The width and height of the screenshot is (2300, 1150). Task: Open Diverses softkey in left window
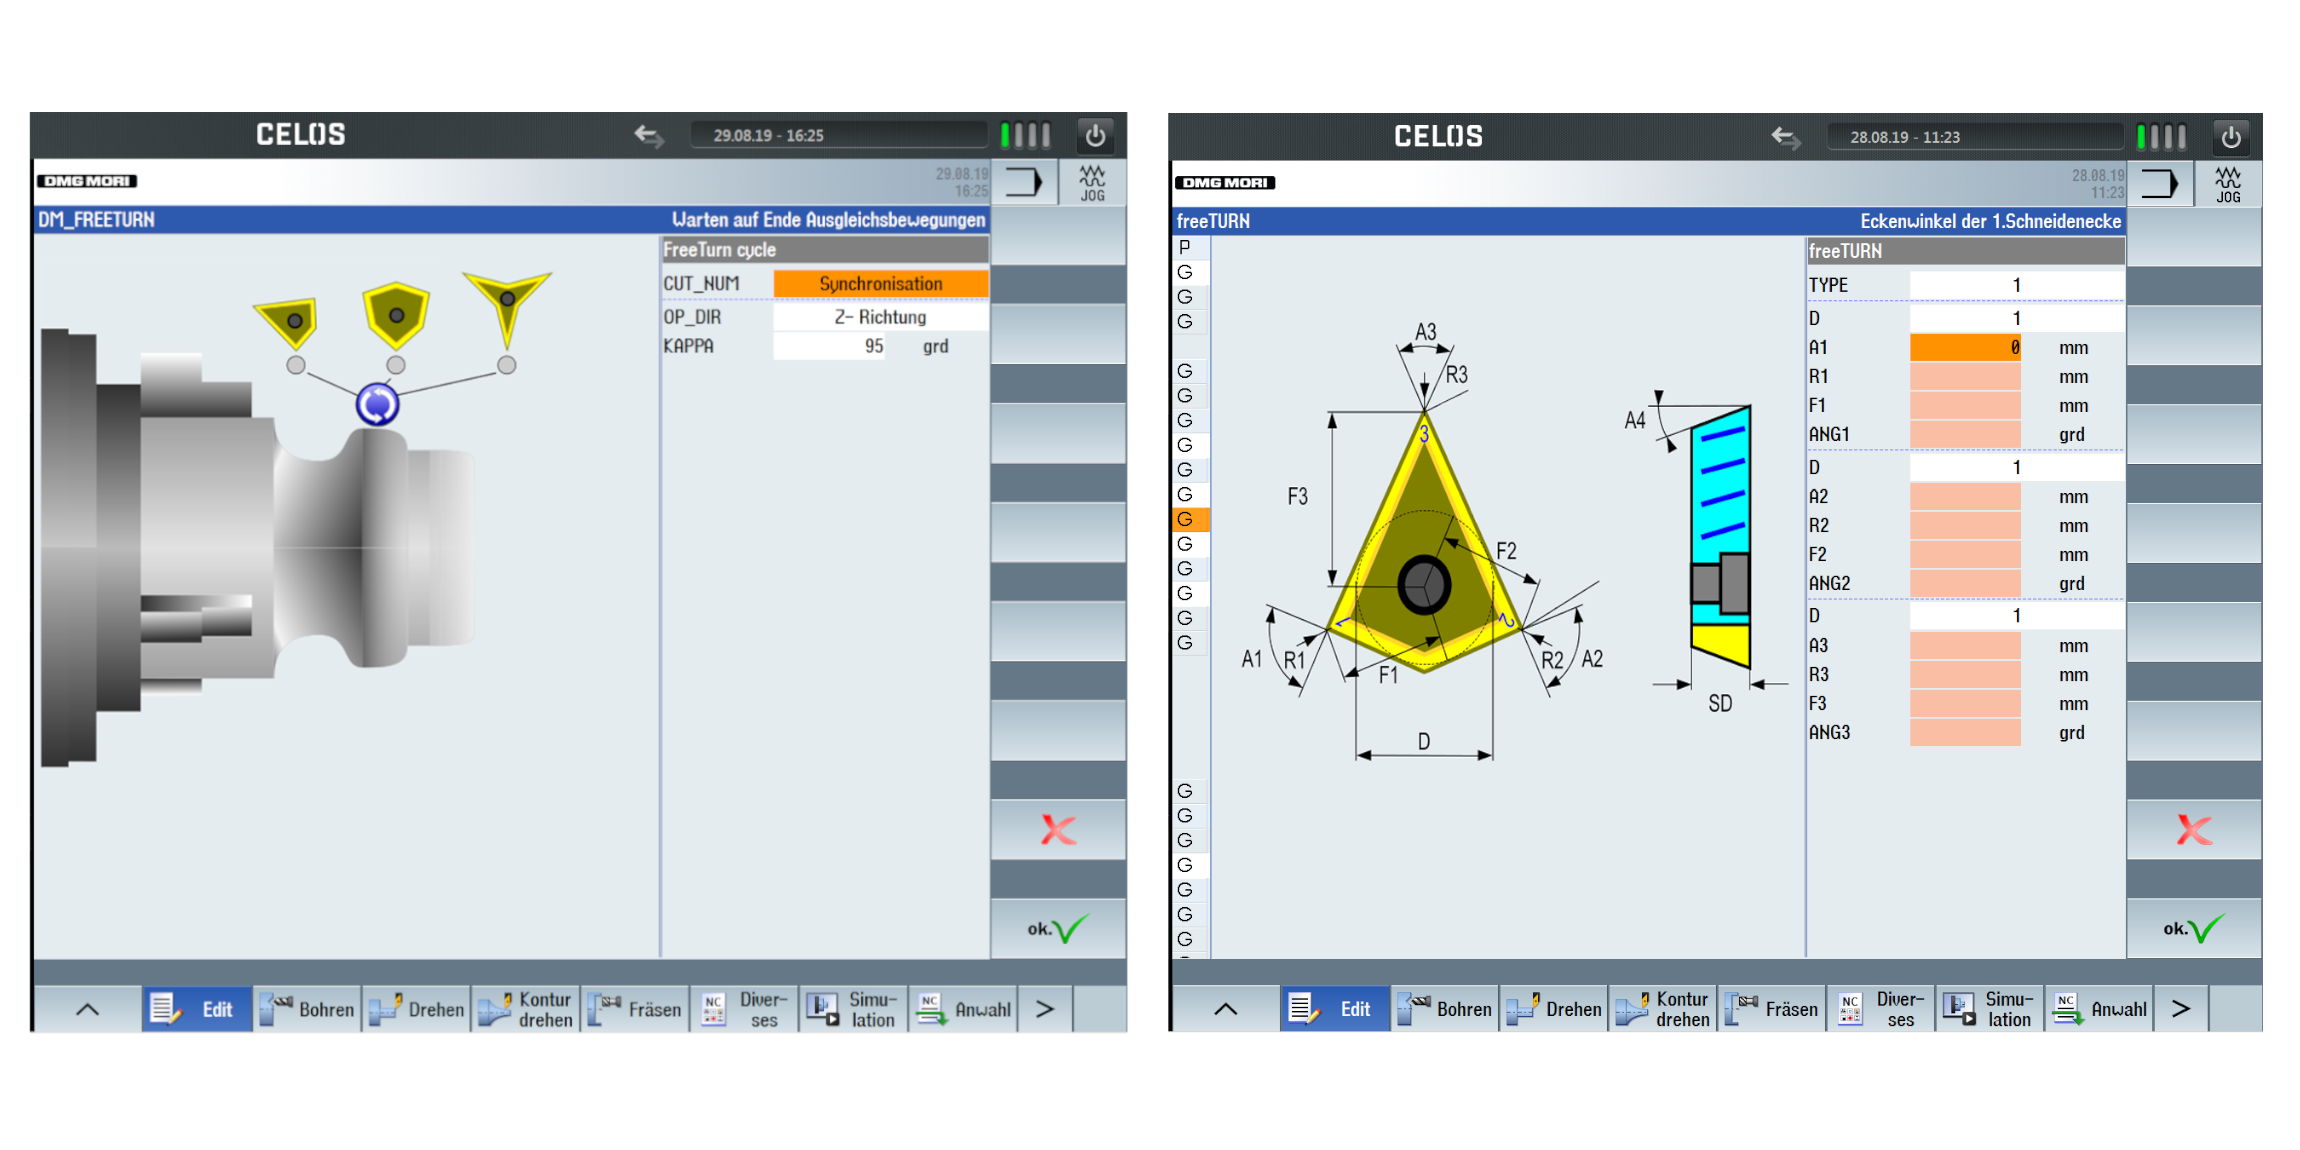[x=744, y=1009]
